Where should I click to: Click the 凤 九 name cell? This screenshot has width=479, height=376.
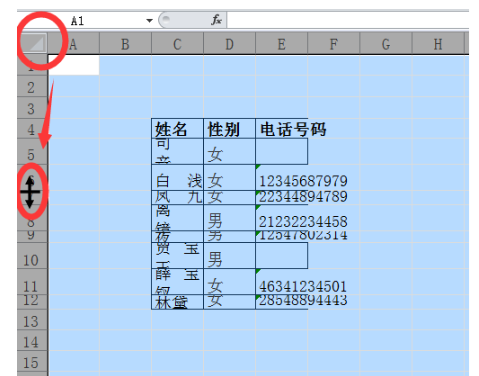177,197
